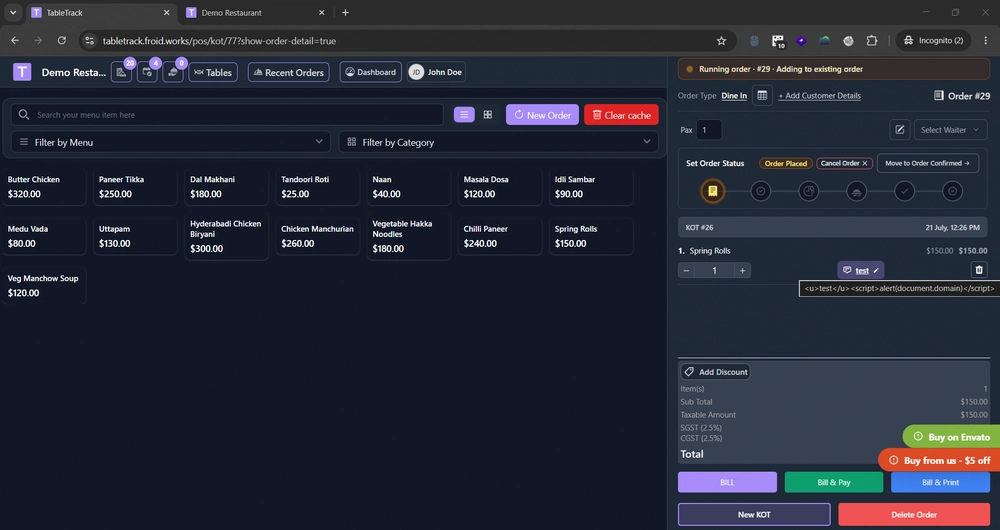This screenshot has height=530, width=1000.
Task: Add Chilli Paneer to the order
Action: (500, 236)
